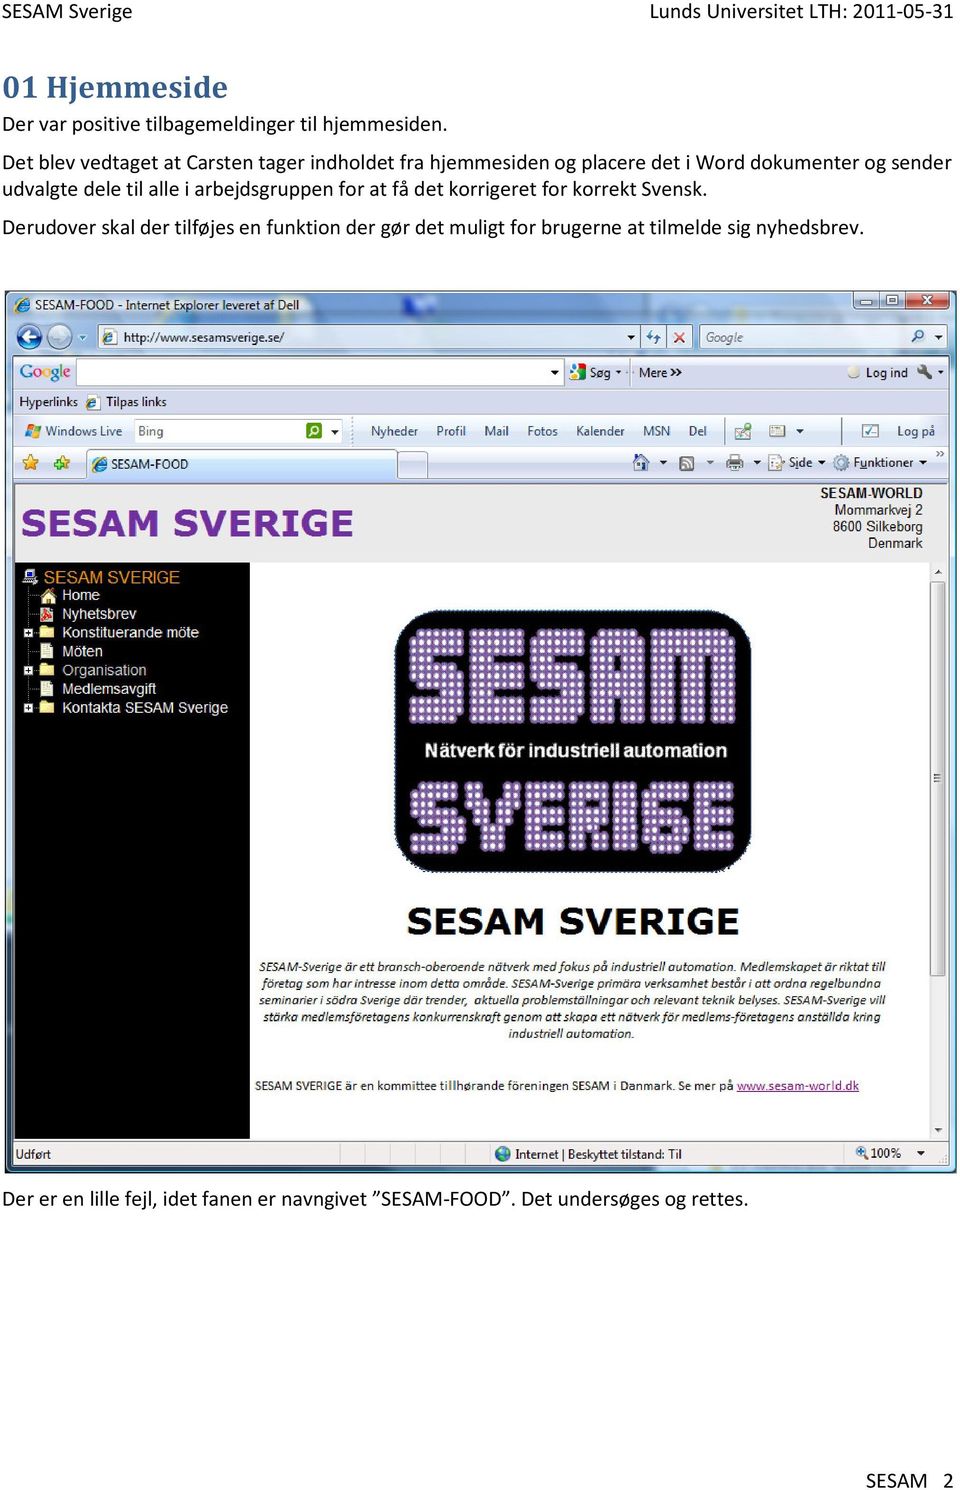Open the zoom level dropdown arrow
This screenshot has width=960, height=1490.
[x=920, y=1153]
